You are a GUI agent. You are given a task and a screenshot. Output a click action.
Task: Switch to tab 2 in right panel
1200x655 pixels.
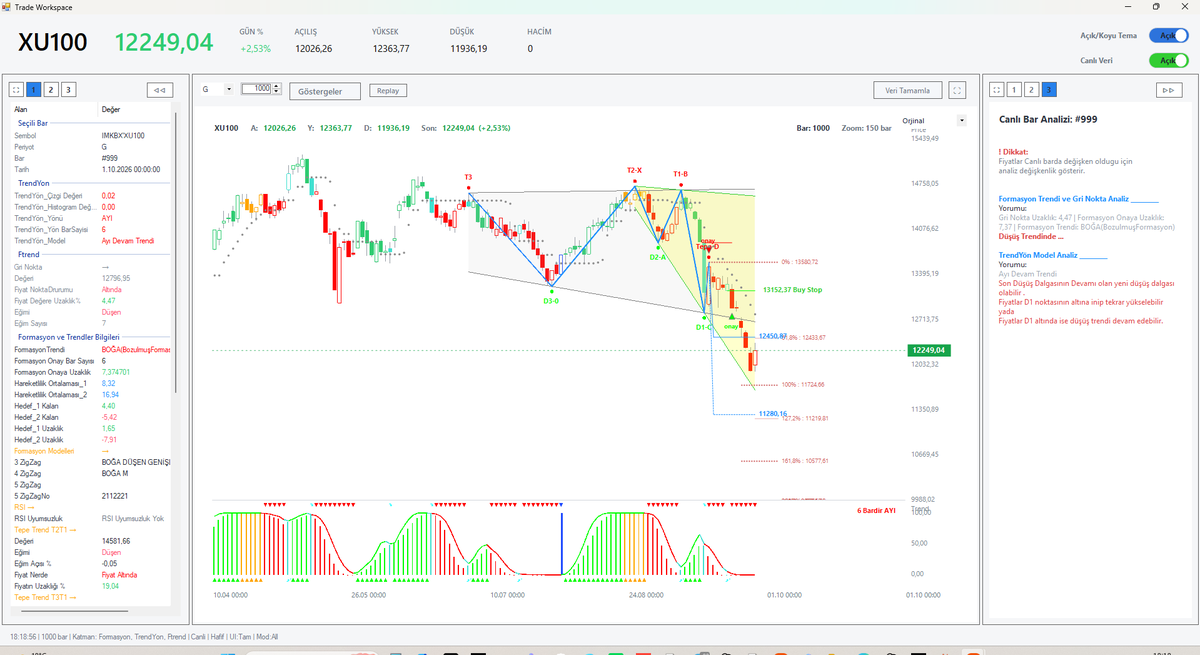(1031, 90)
